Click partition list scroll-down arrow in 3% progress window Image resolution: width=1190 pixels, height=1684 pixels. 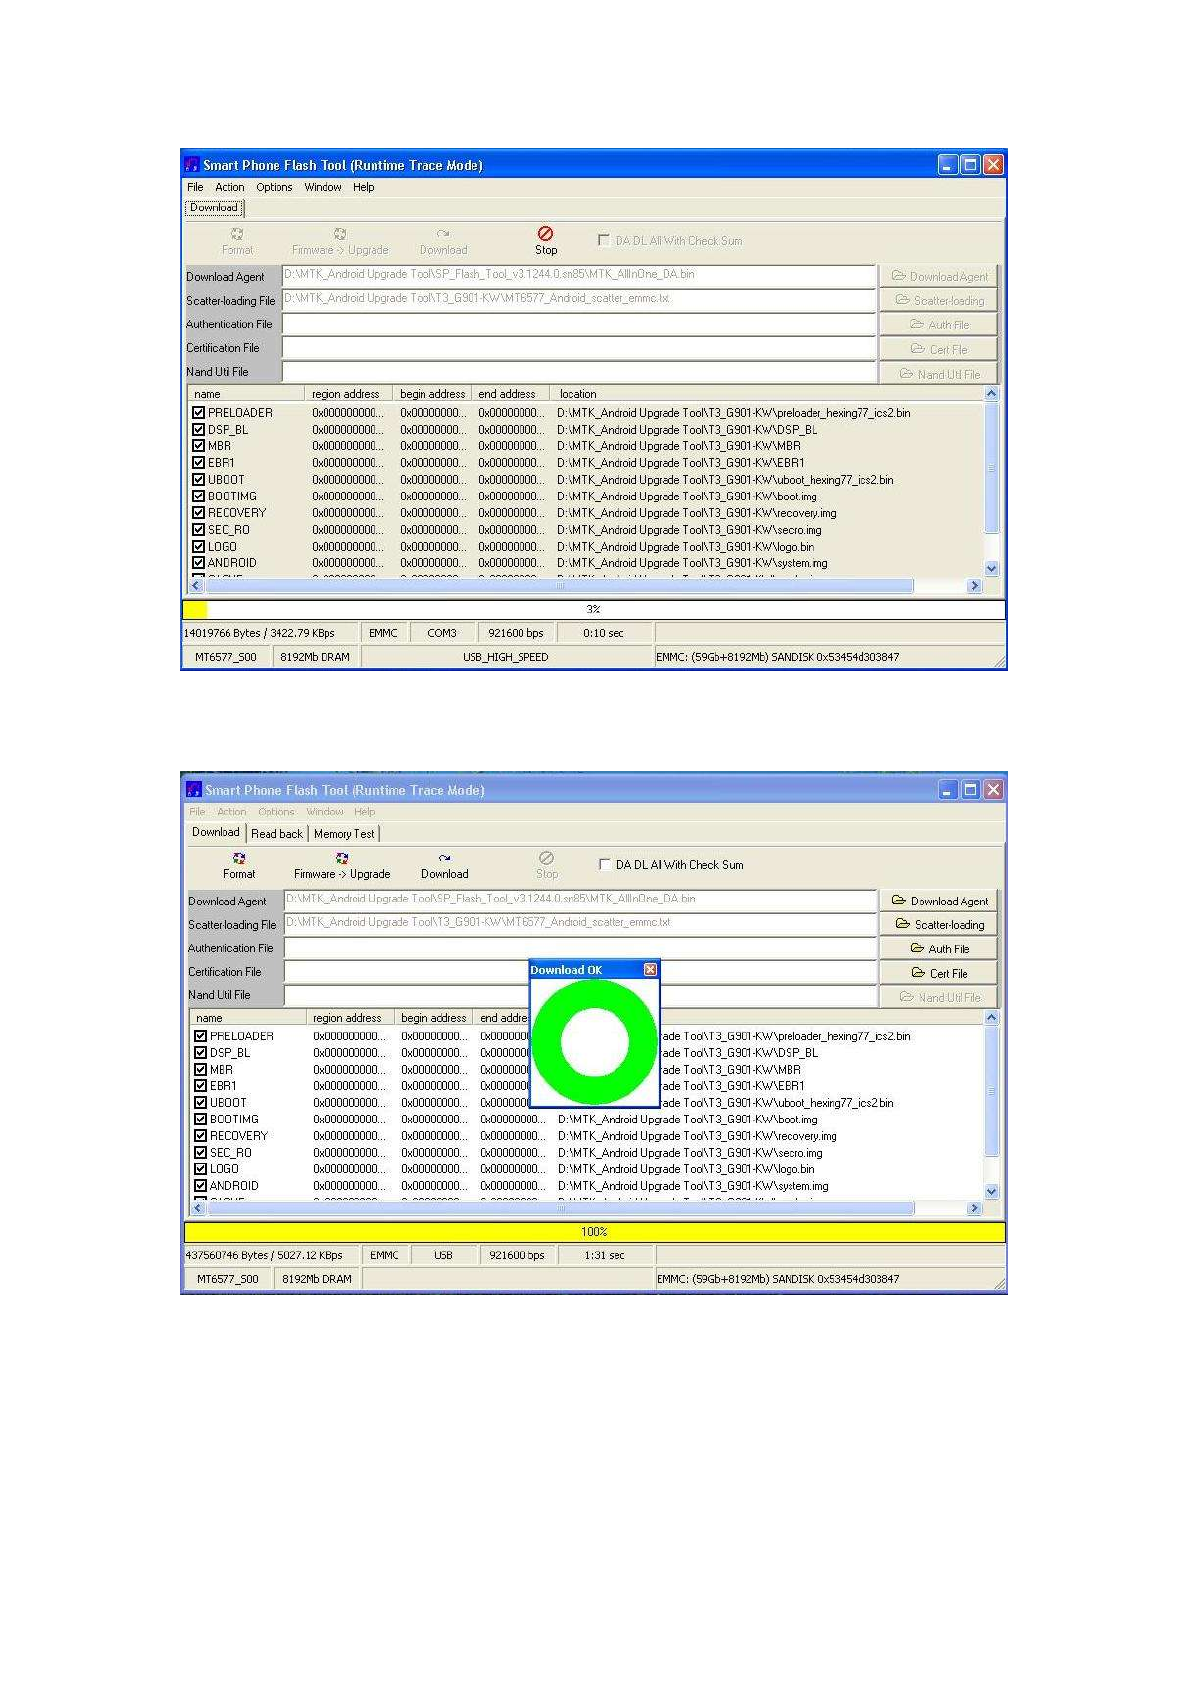click(991, 568)
